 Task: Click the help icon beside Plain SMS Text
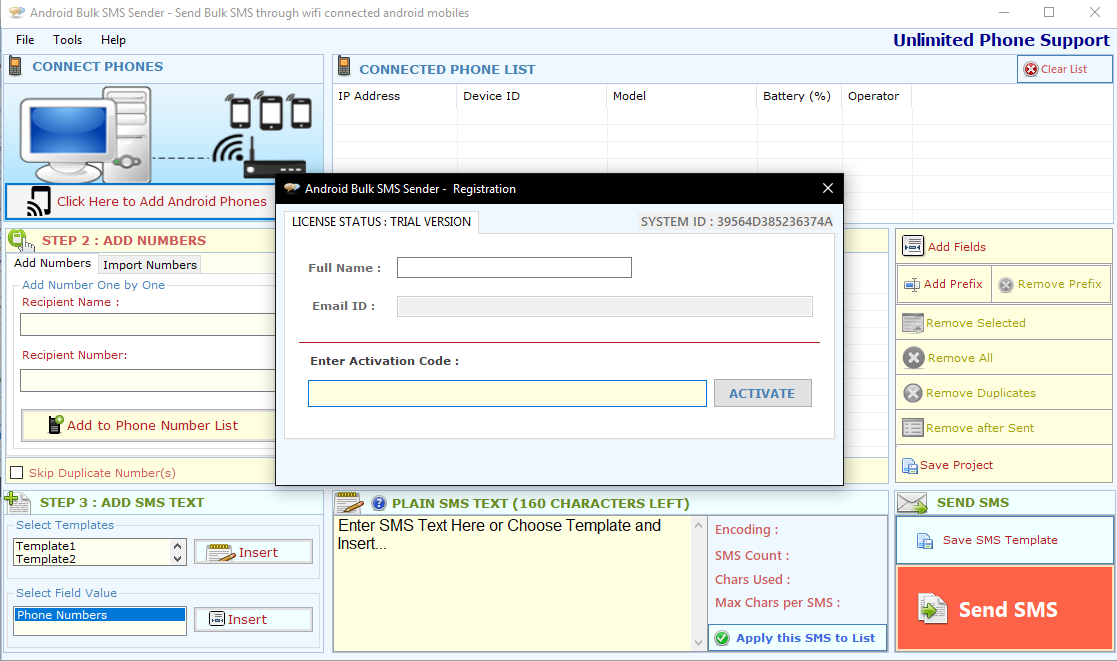tap(379, 504)
